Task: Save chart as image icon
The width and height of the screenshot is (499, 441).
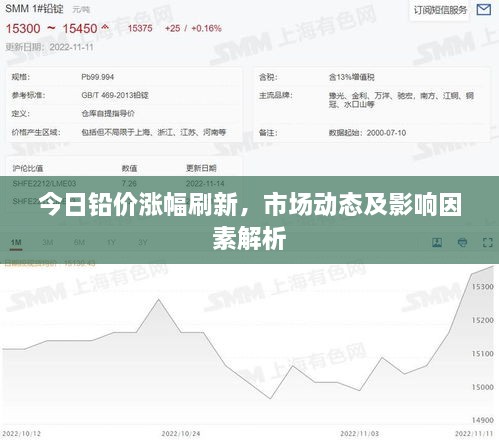Action: click(x=437, y=242)
